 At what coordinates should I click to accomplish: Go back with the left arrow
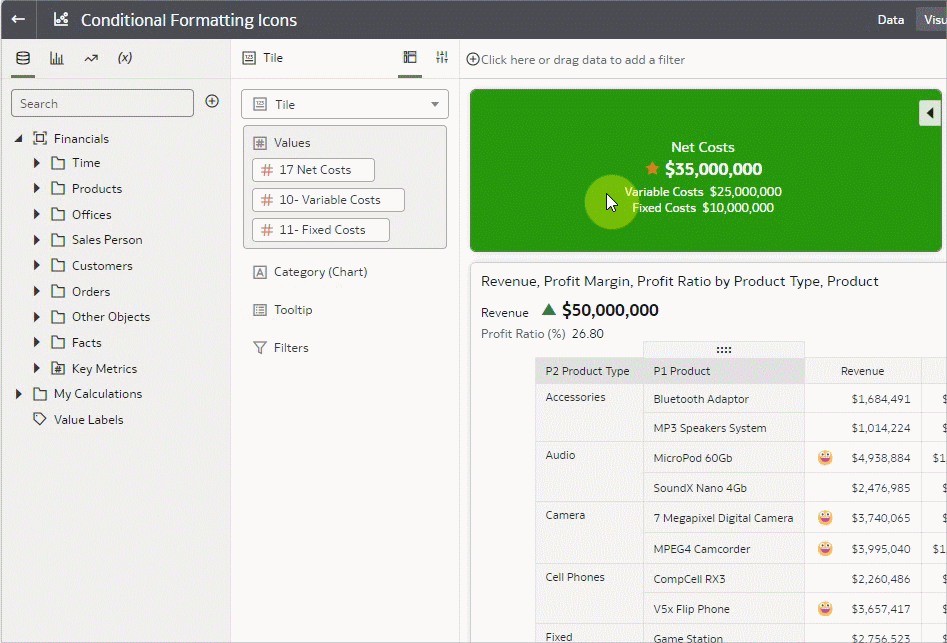click(18, 19)
